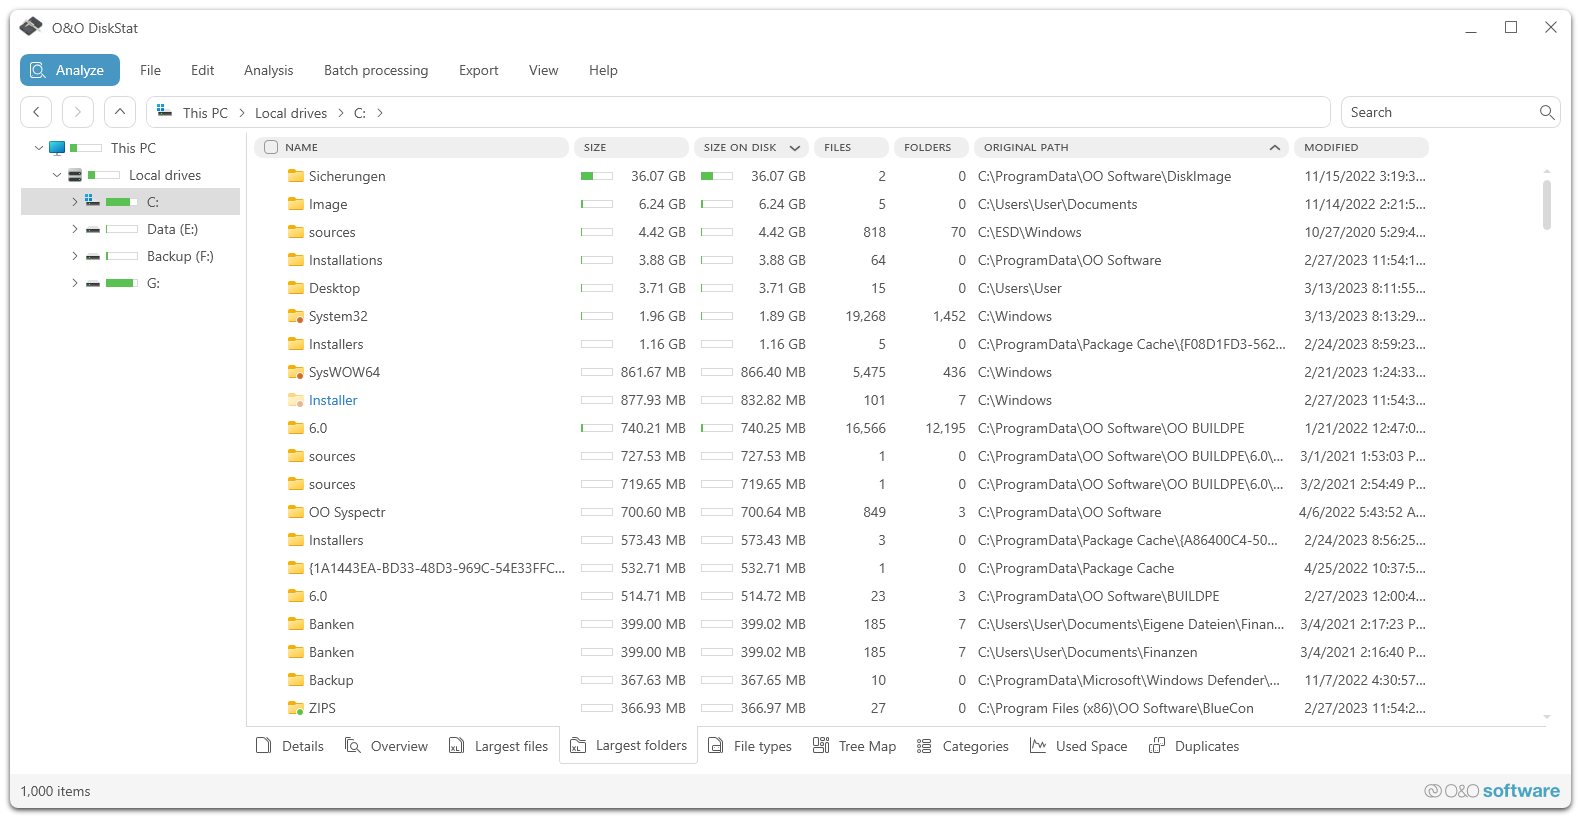Click the path C:\ESD\Windows
Screen dimensions: 1581x818
tap(1030, 232)
